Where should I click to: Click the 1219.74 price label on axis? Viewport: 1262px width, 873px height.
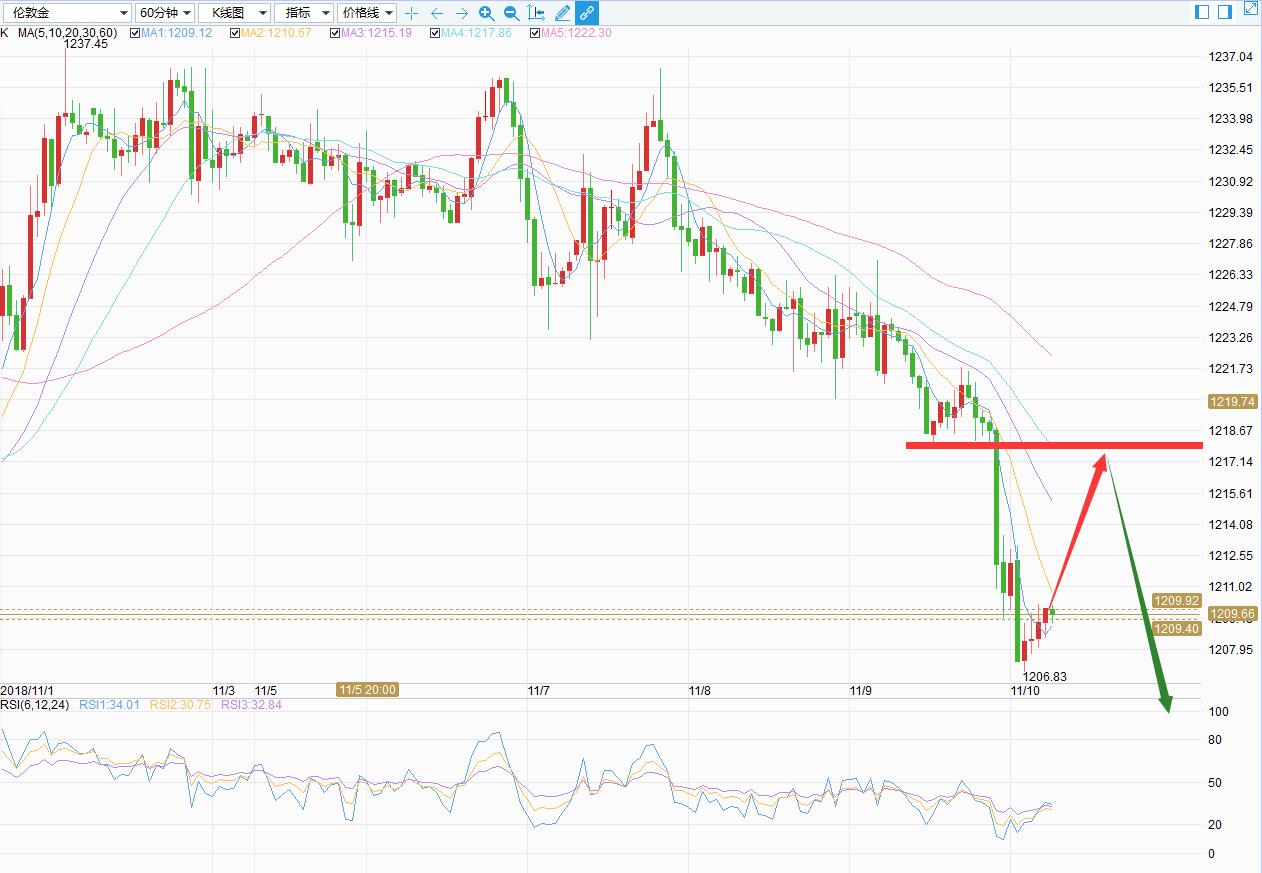pyautogui.click(x=1231, y=401)
